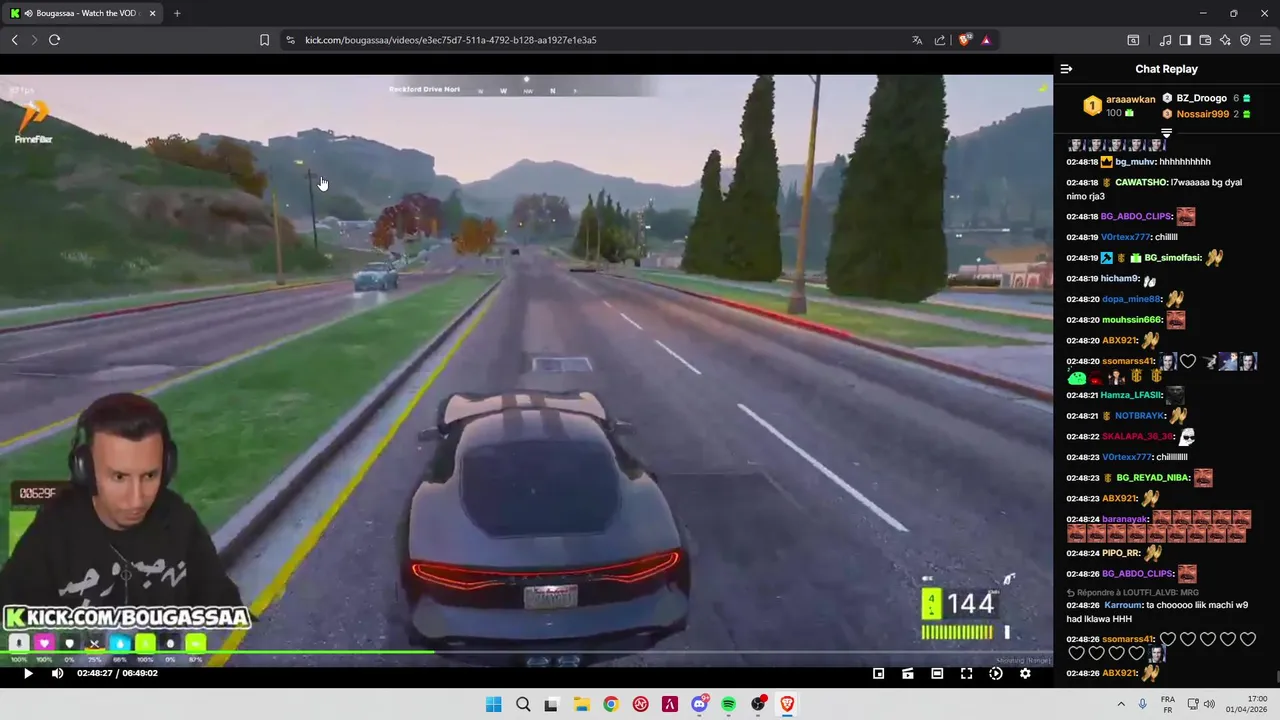Close the Bougassaa browser tab
Screen dimensions: 1280x720
pos(152,13)
